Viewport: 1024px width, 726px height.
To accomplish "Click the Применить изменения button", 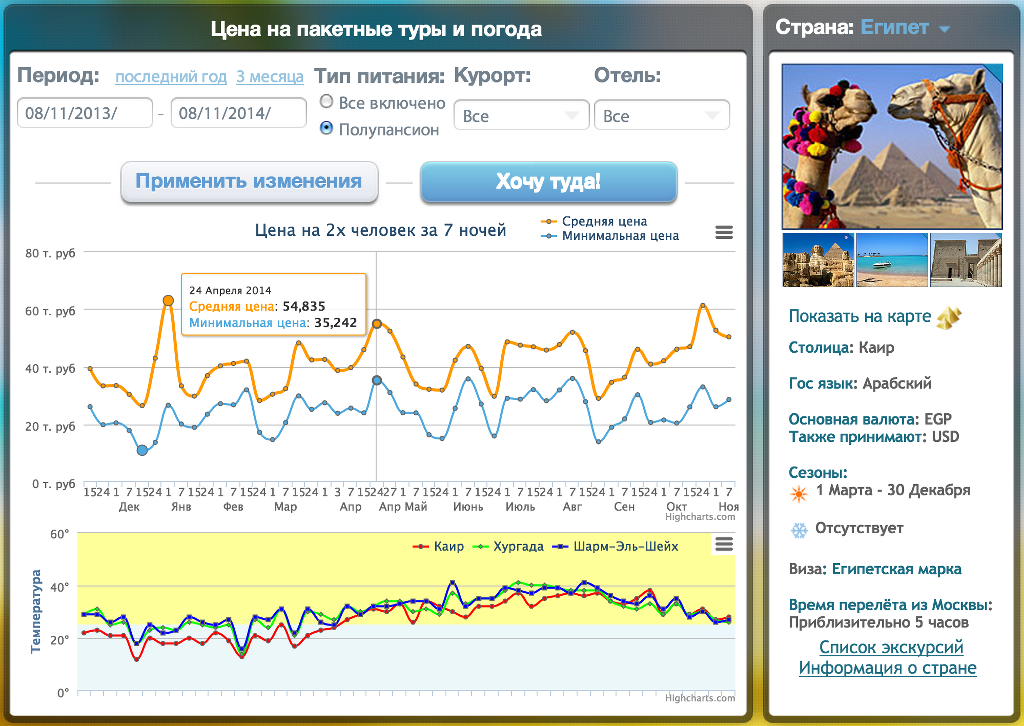I will pyautogui.click(x=249, y=182).
